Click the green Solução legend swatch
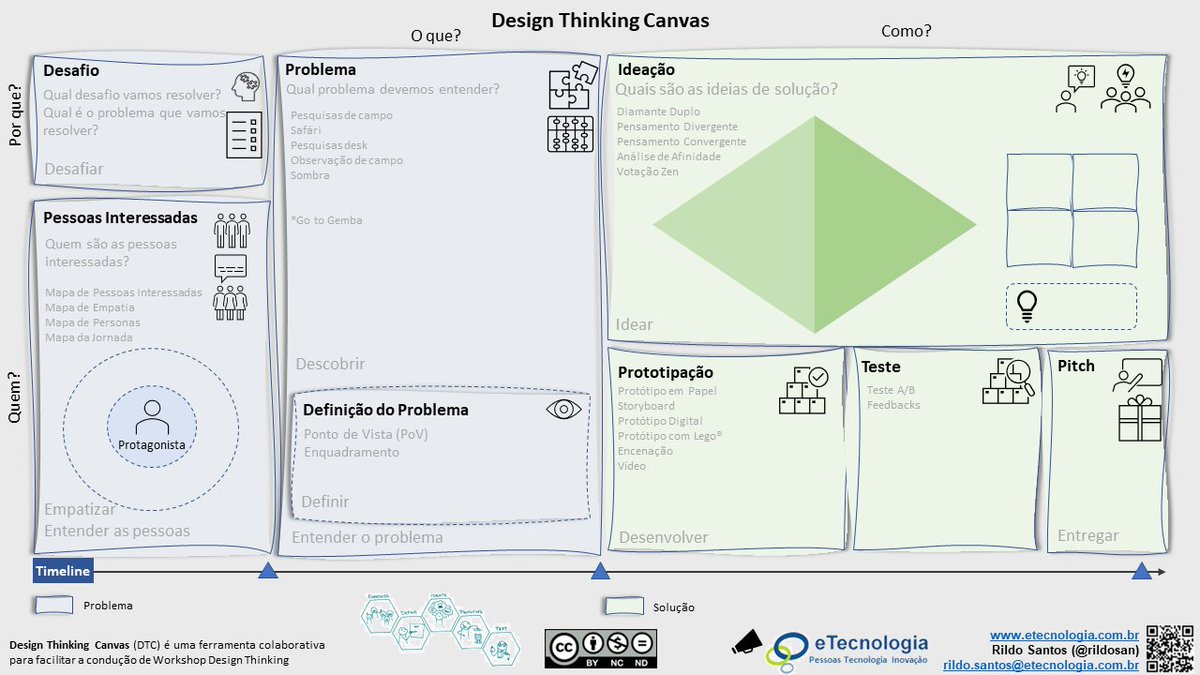Viewport: 1200px width, 675px height. [624, 606]
